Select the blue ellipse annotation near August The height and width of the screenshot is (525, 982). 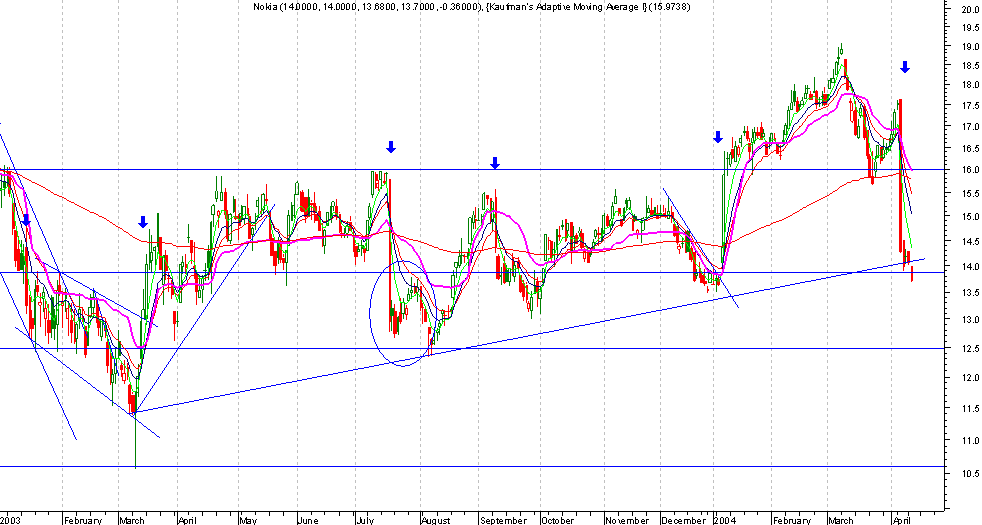point(403,313)
